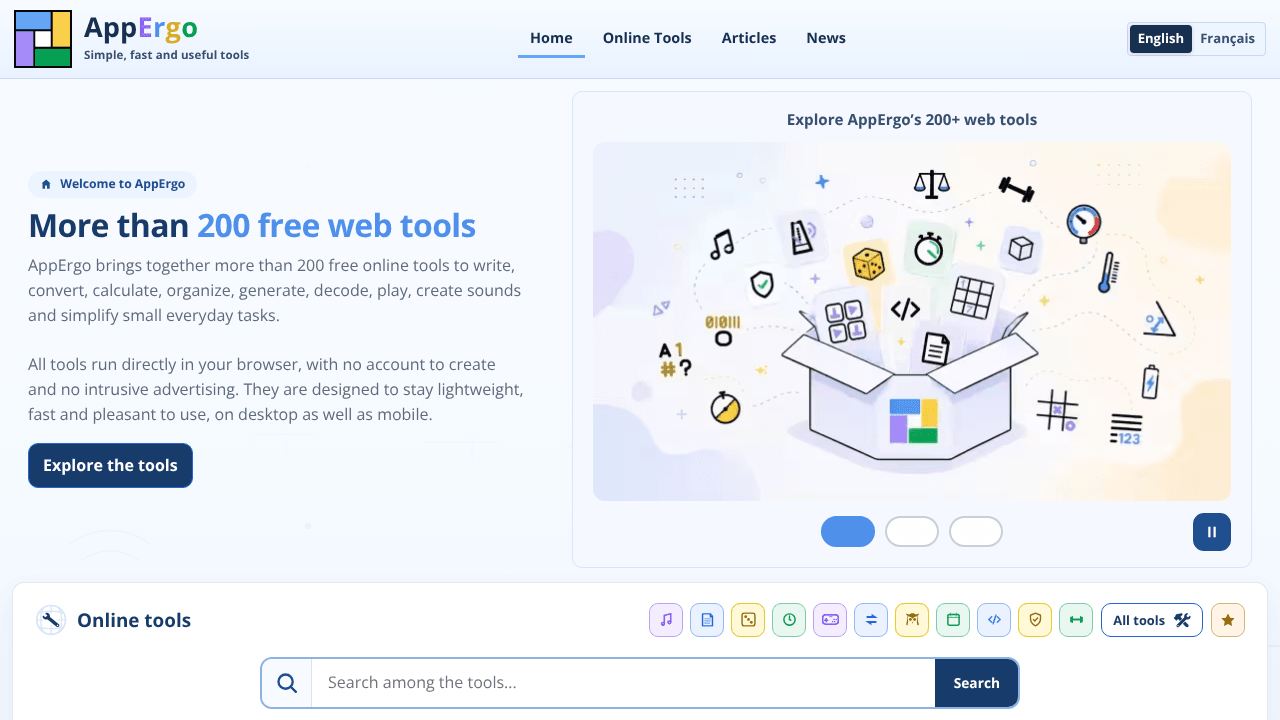Click the AppErgo colored squares logo
Image resolution: width=1280 pixels, height=720 pixels.
point(43,39)
